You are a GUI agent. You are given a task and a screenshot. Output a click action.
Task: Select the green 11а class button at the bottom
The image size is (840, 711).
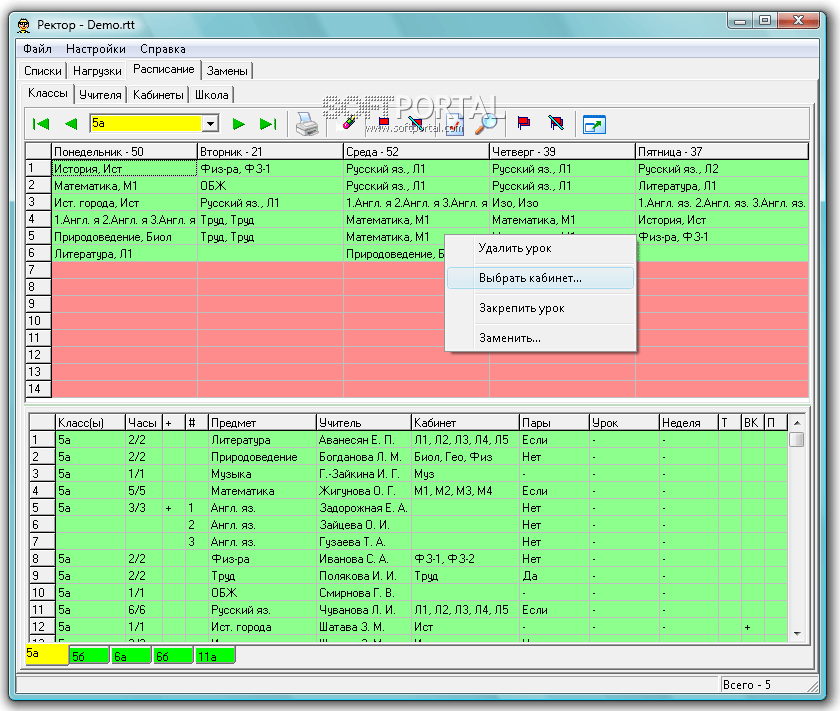(x=215, y=656)
